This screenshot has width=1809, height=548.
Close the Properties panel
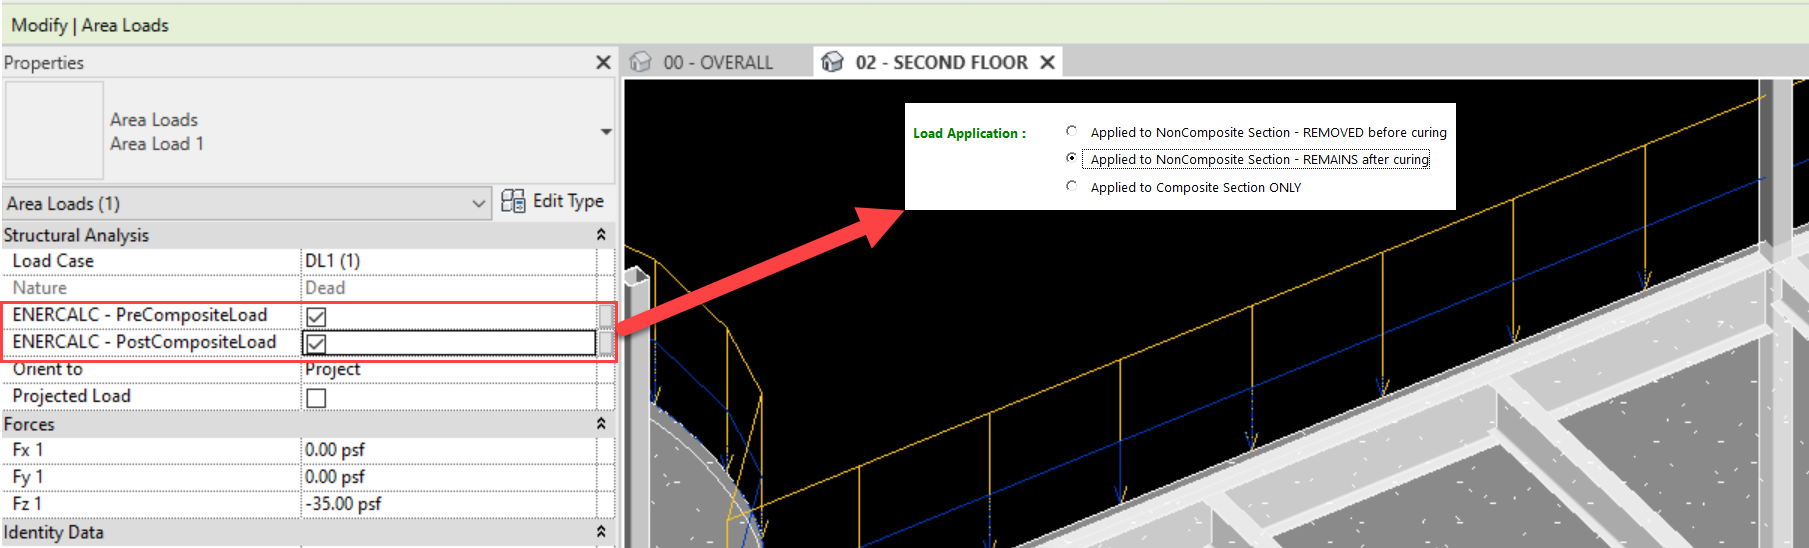click(603, 62)
